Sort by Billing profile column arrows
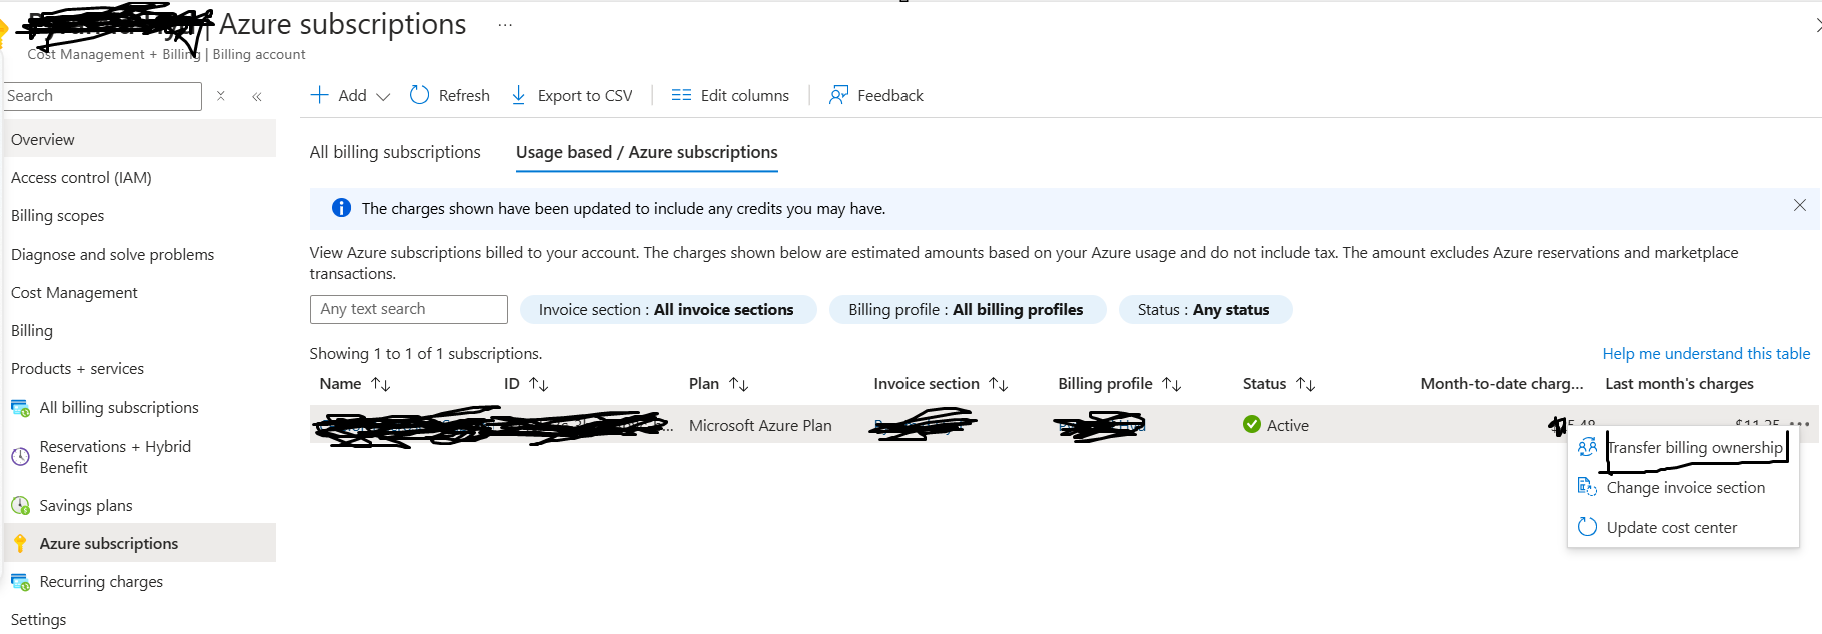1822x634 pixels. 1172,384
